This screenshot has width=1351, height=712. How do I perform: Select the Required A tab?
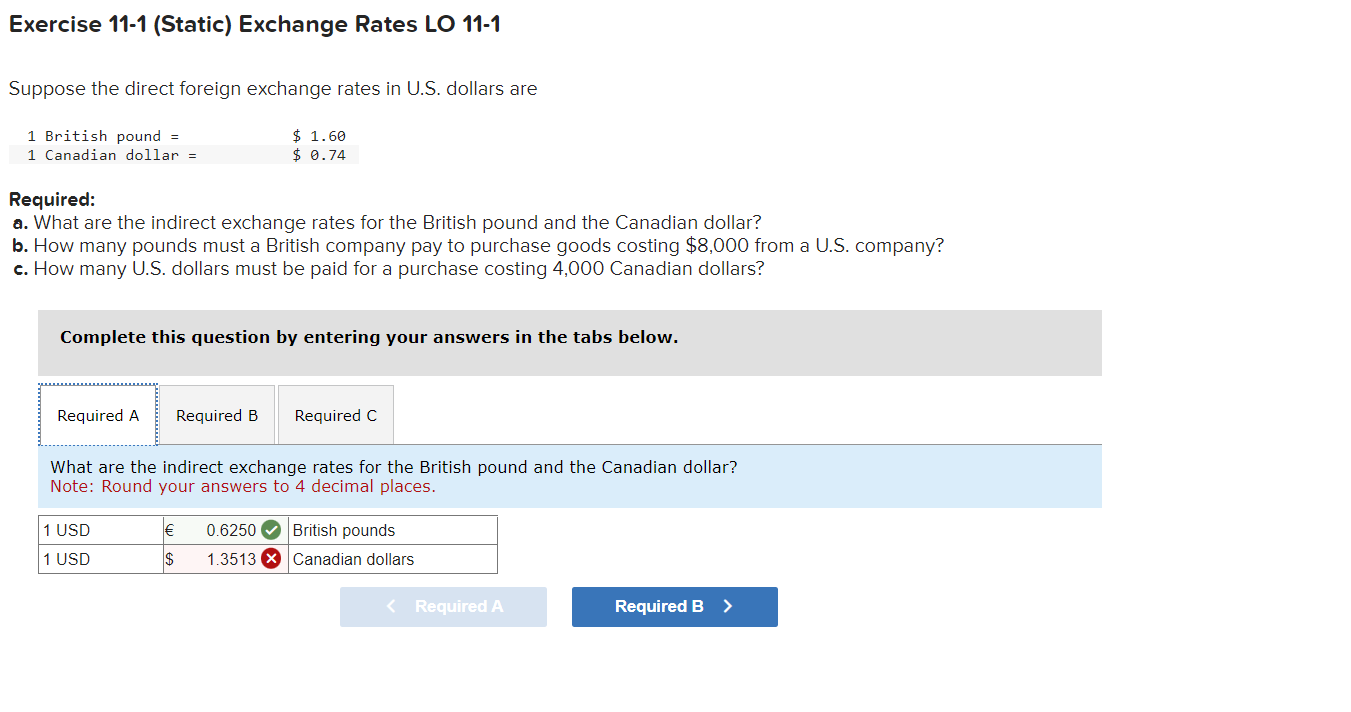click(97, 414)
